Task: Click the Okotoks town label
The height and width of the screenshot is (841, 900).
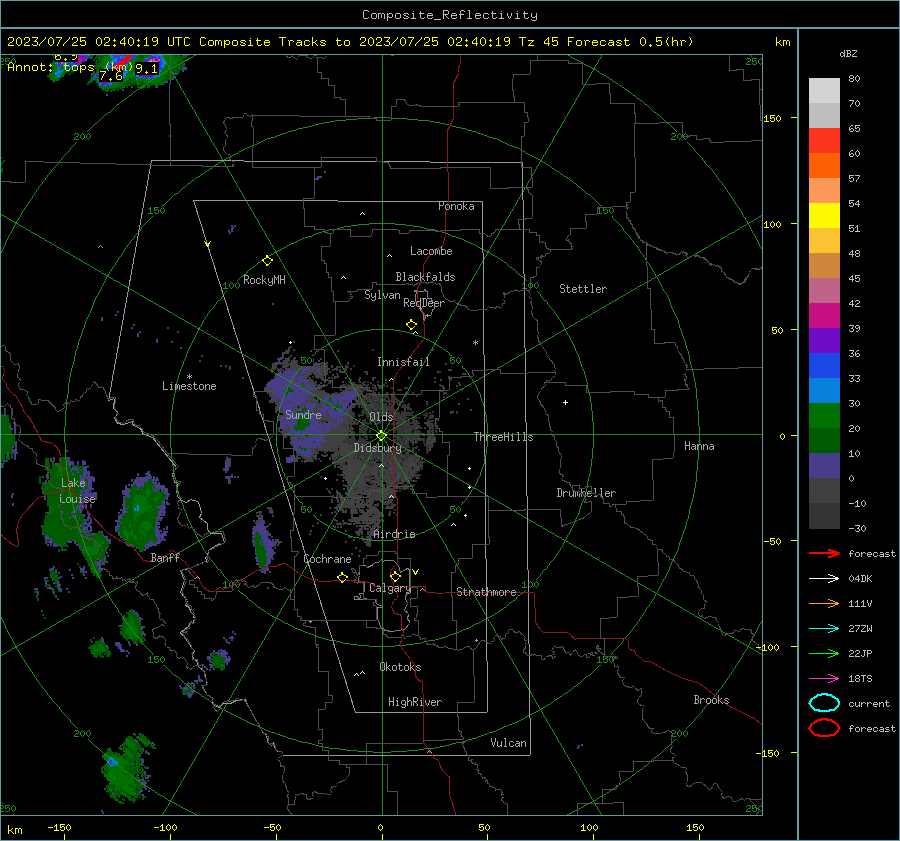Action: coord(400,667)
